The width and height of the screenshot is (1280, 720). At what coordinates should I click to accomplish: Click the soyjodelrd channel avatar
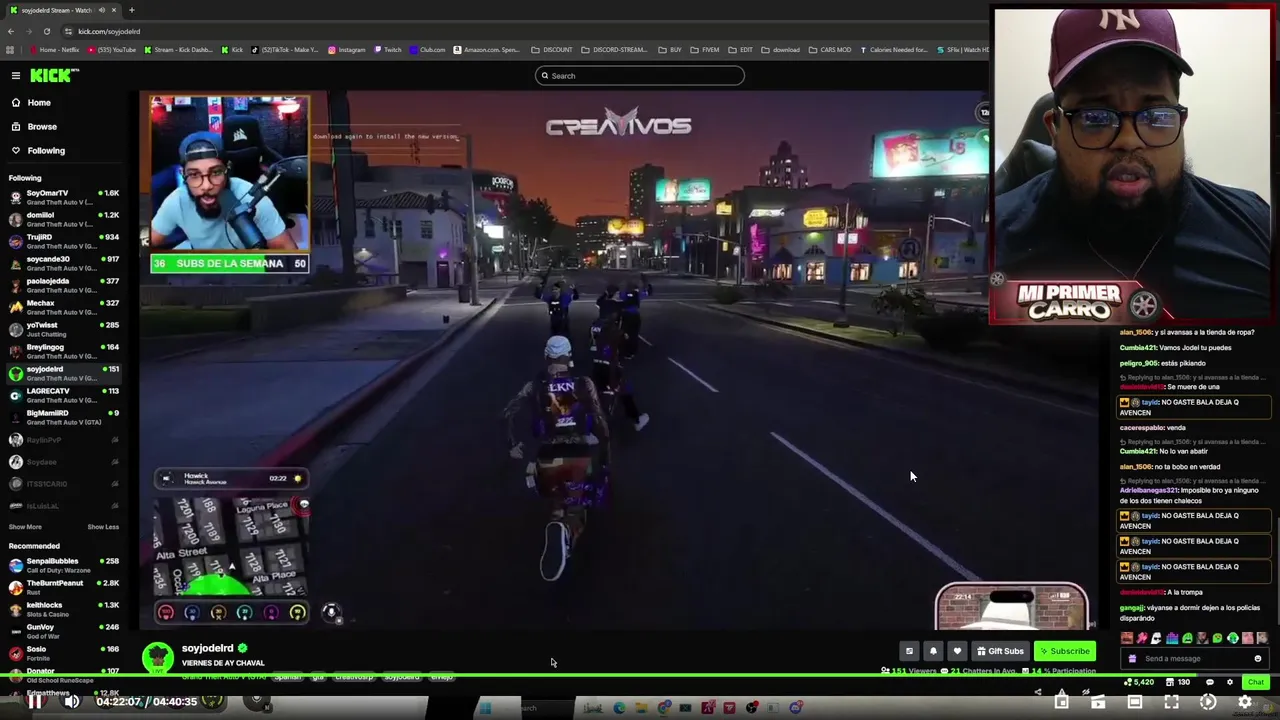[157, 657]
